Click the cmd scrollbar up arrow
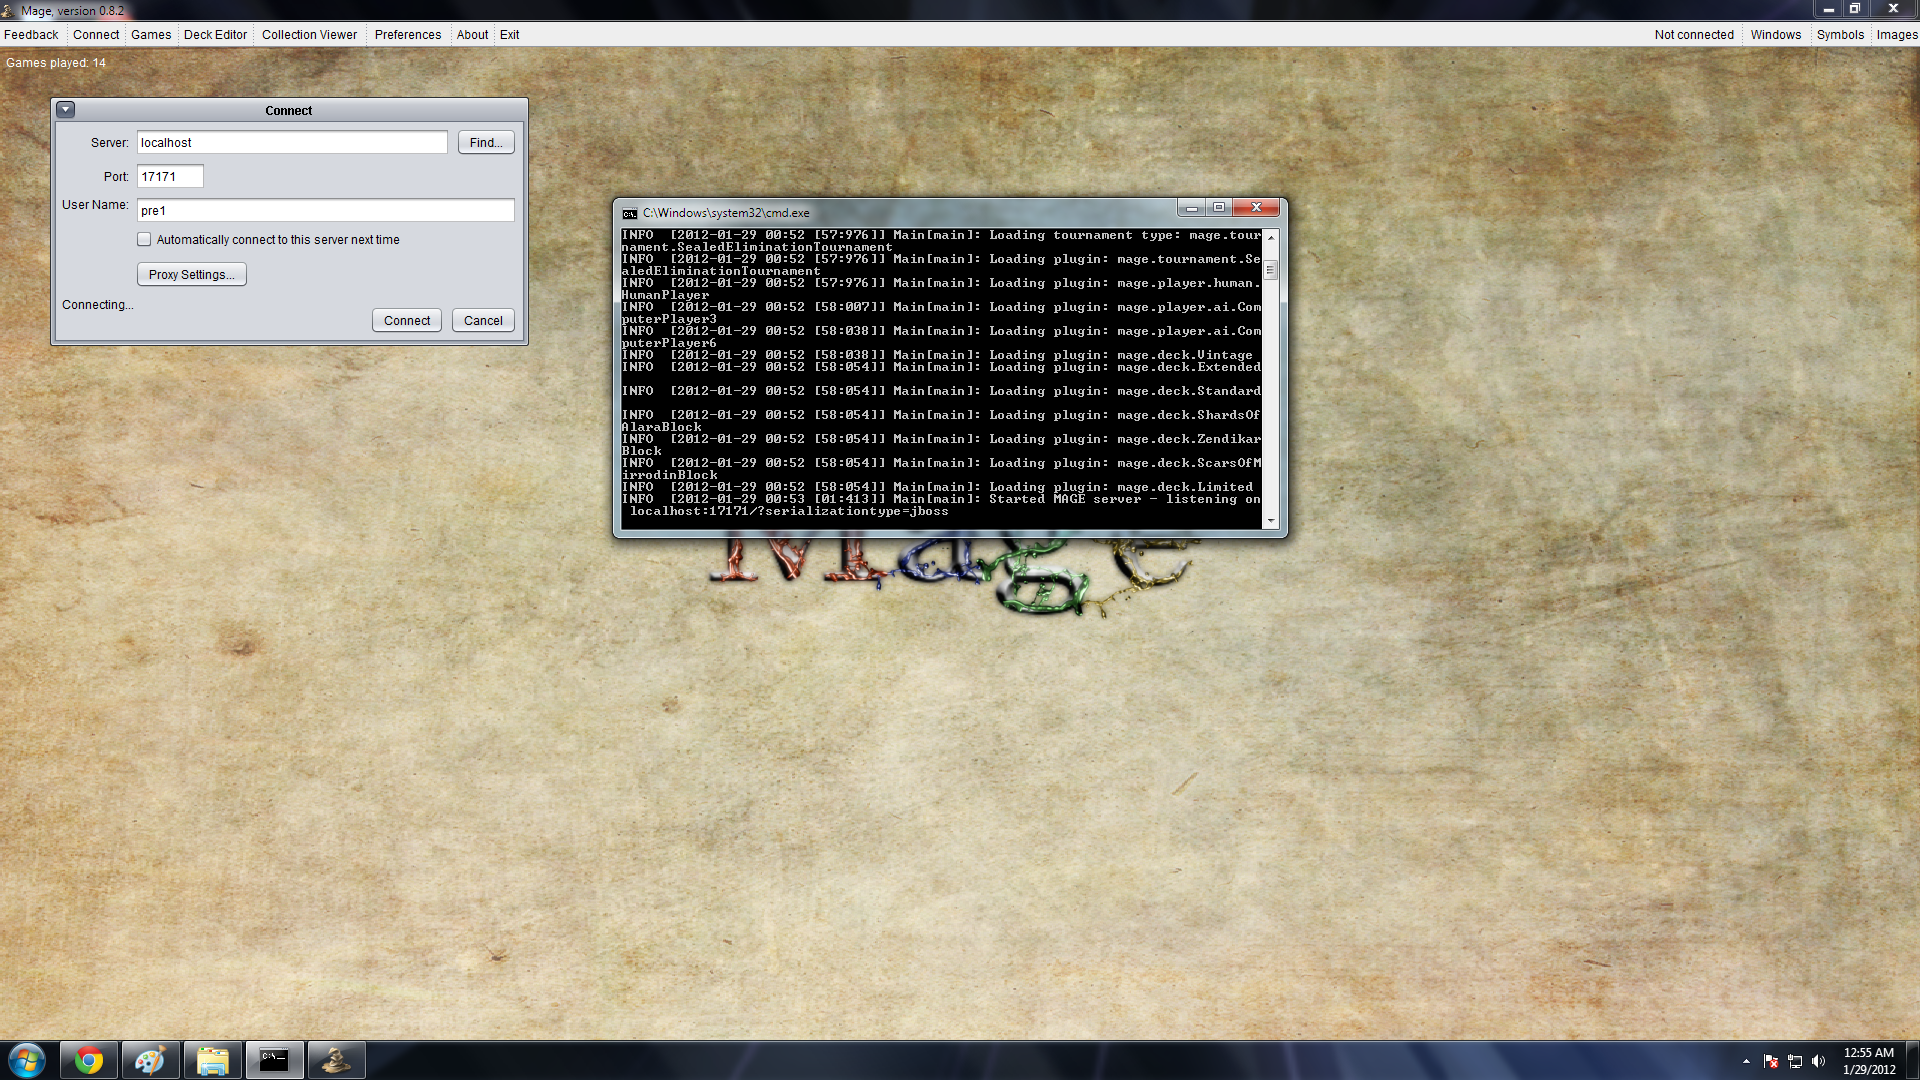This screenshot has height=1080, width=1920. pos(1271,237)
